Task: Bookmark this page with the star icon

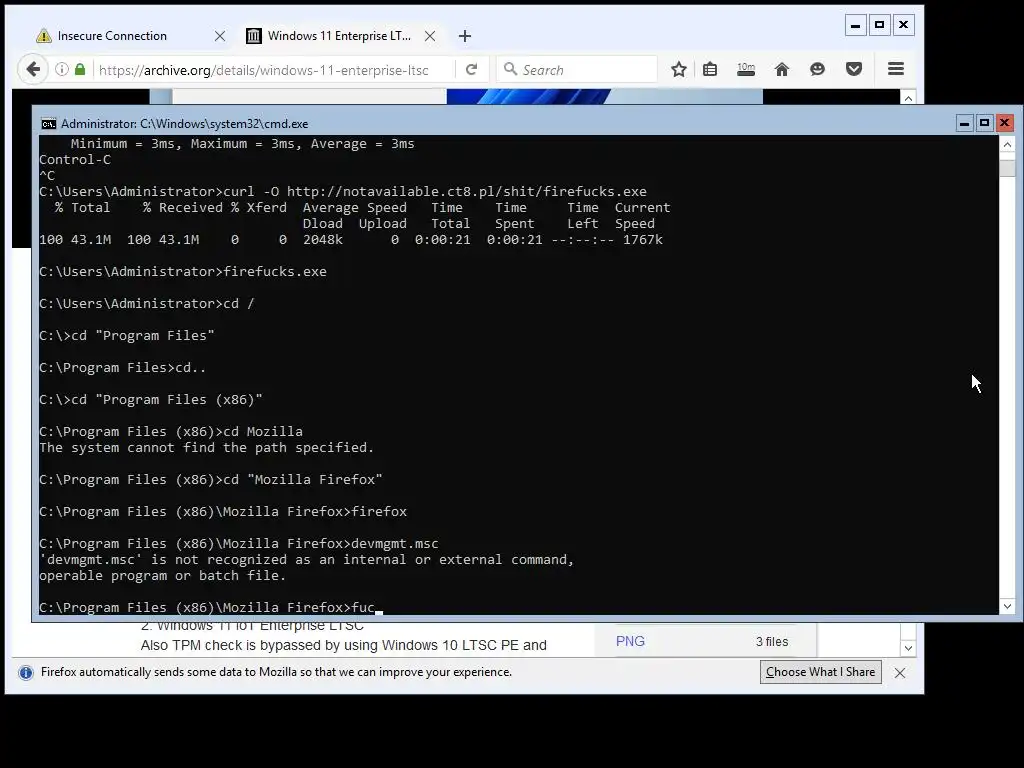Action: tap(679, 69)
